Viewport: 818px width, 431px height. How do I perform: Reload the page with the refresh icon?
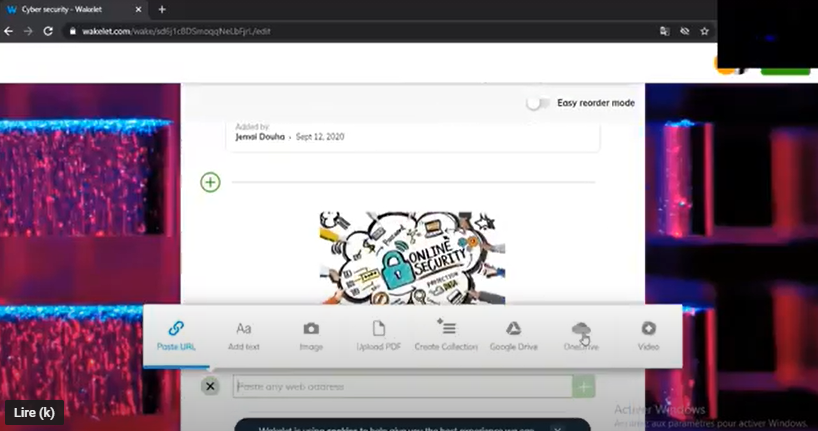coord(48,31)
